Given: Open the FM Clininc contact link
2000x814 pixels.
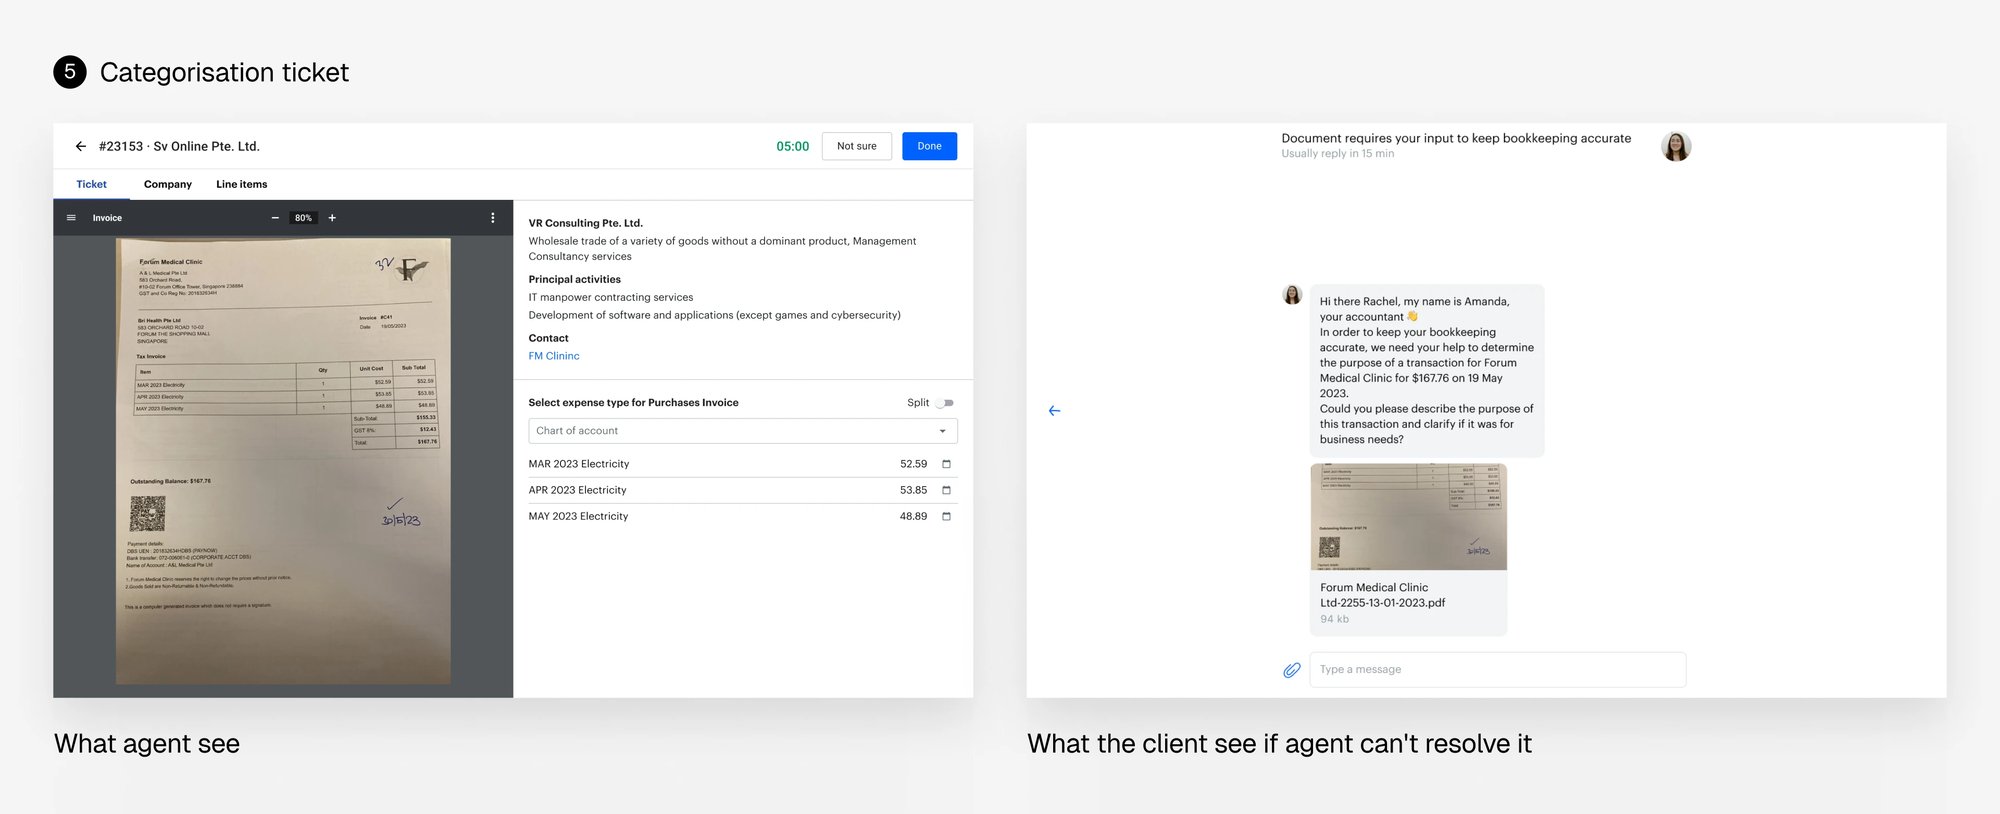Looking at the screenshot, I should pos(554,356).
